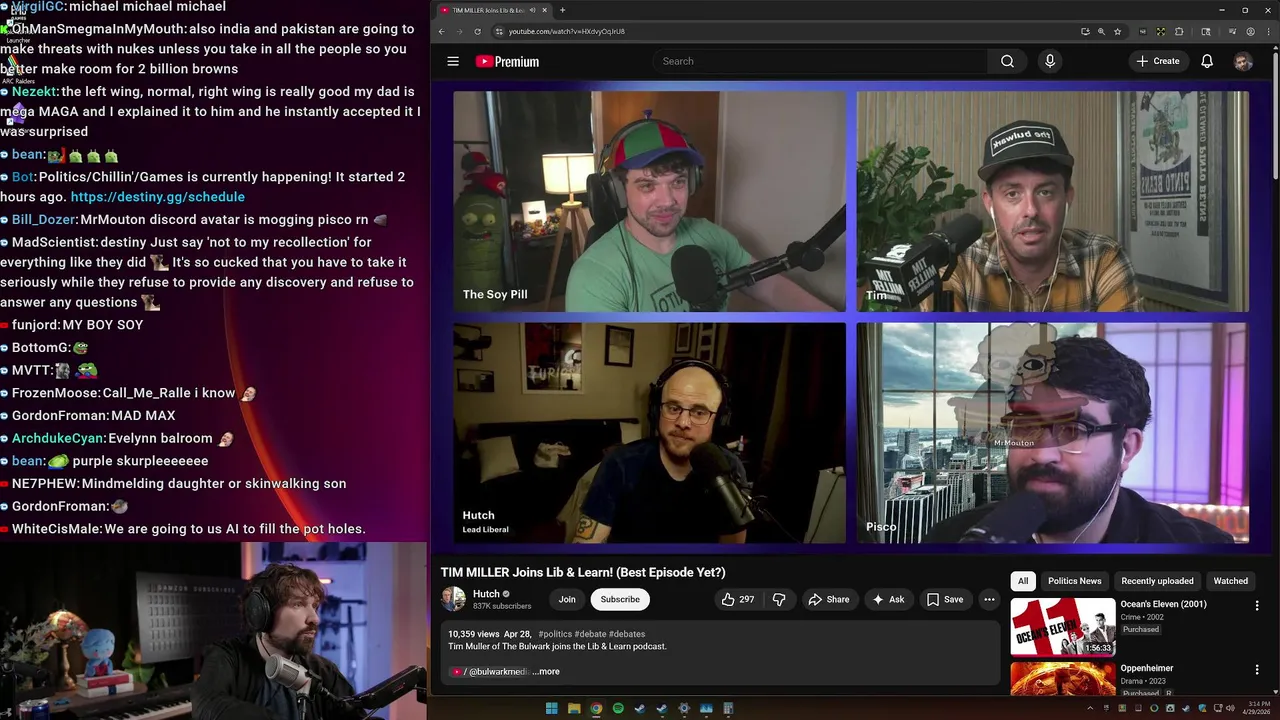Screen dimensions: 1280x720
Task: Subscribe to the Hutch channel
Action: point(620,599)
